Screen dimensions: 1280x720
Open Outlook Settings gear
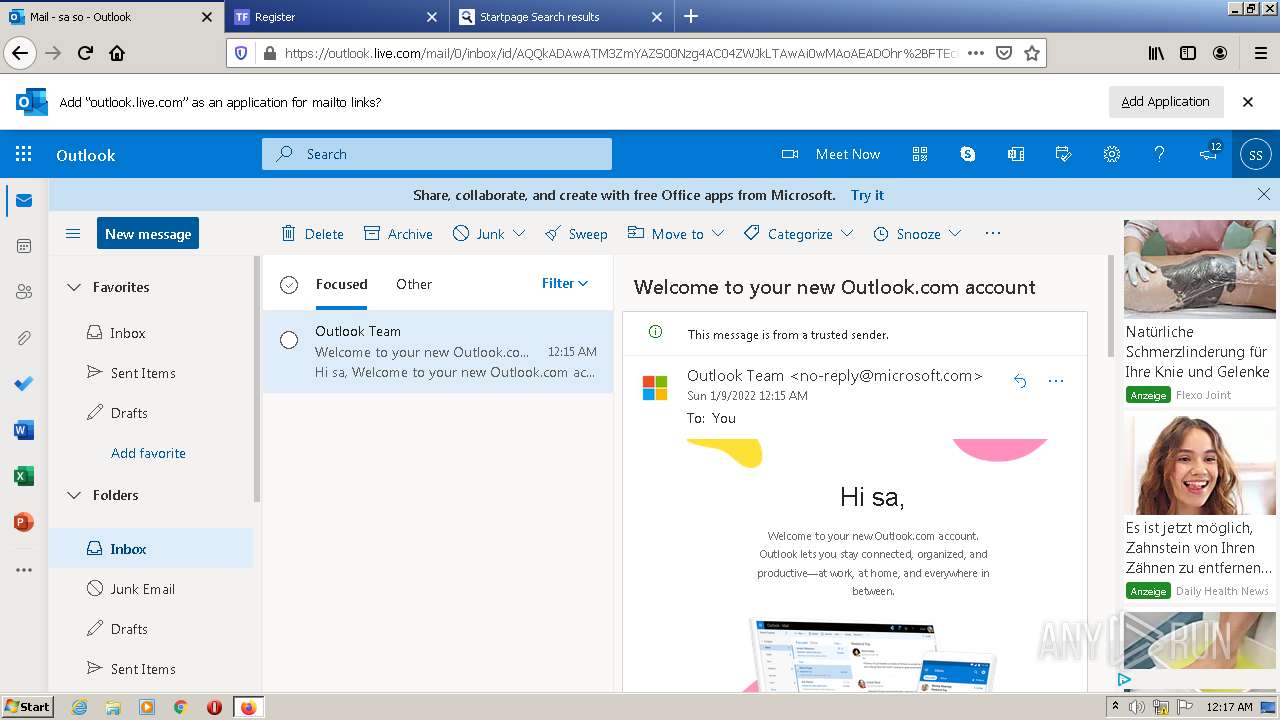1112,154
